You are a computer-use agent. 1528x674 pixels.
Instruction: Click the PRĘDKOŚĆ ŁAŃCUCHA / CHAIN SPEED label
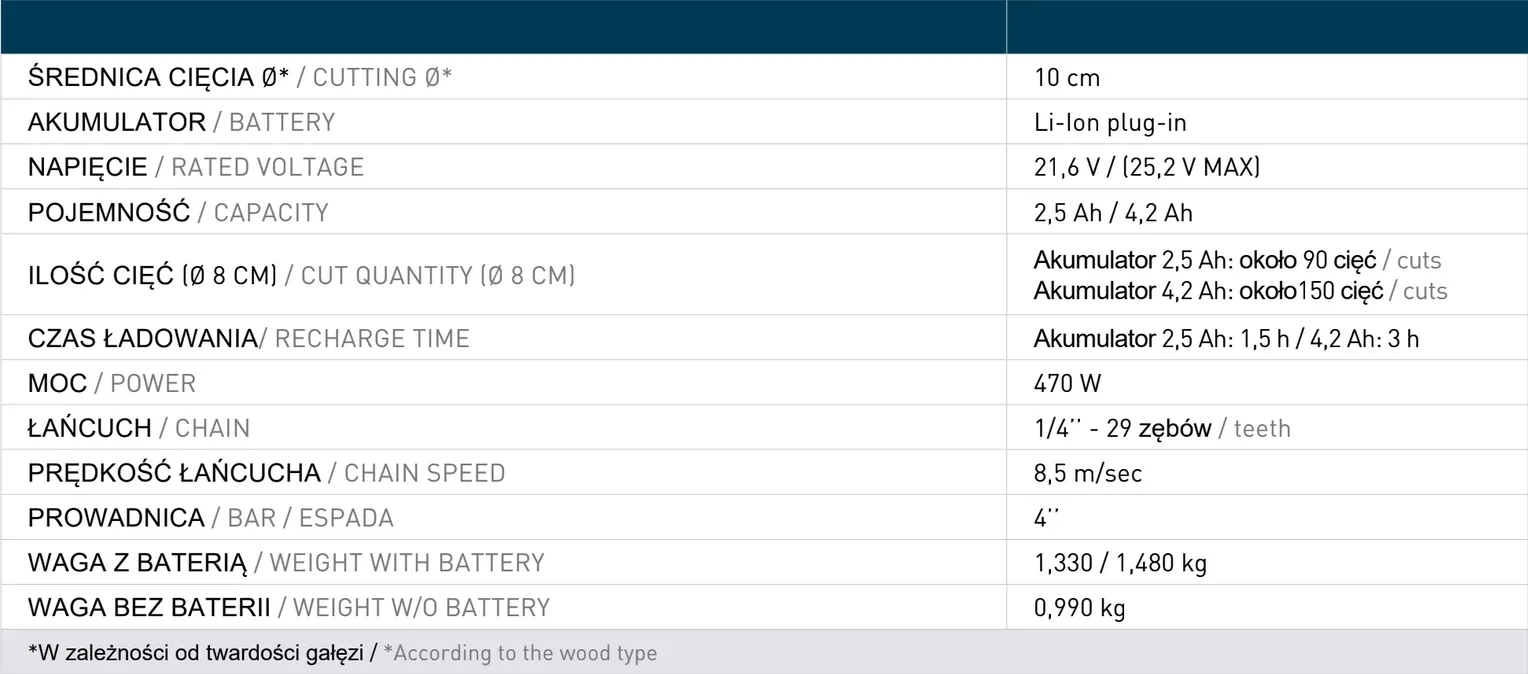266,473
